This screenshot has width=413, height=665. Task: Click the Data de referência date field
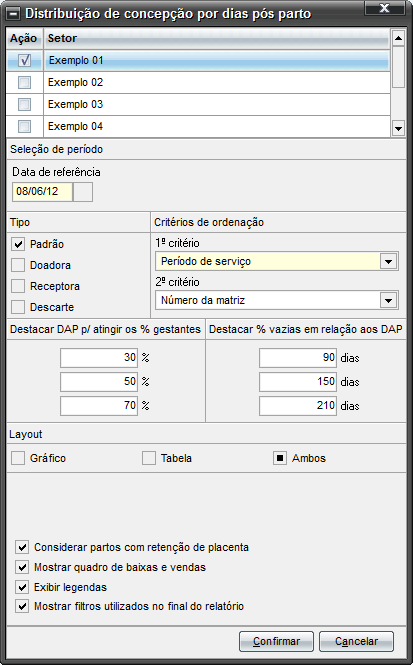tap(42, 192)
